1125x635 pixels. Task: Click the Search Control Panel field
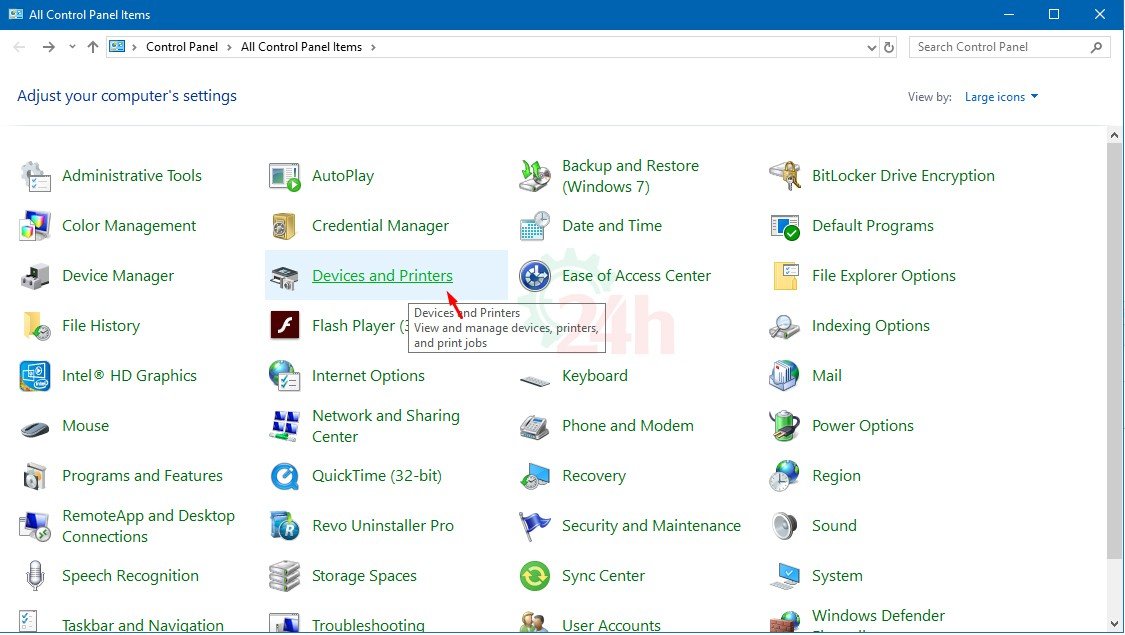coord(1000,47)
